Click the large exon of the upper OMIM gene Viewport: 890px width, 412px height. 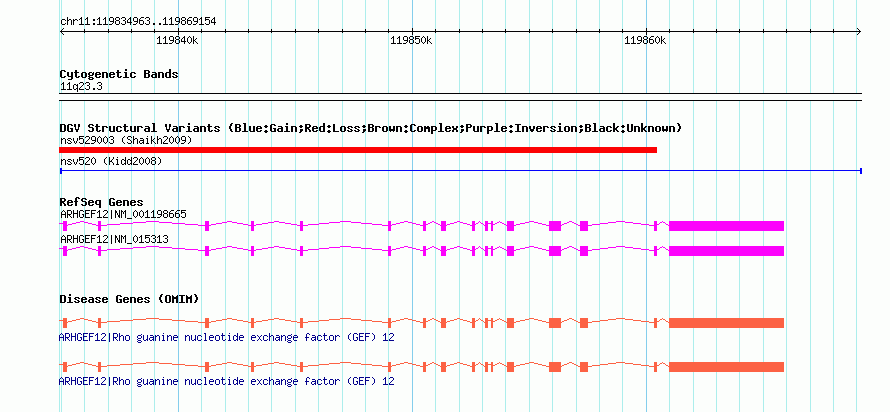pos(727,323)
